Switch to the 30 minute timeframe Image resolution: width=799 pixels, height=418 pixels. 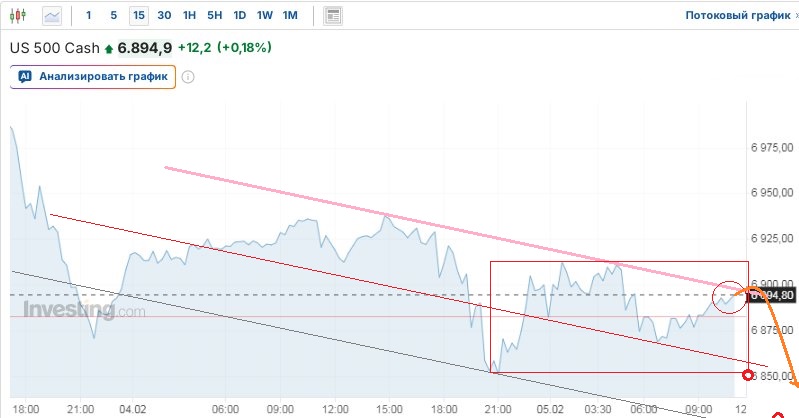164,16
